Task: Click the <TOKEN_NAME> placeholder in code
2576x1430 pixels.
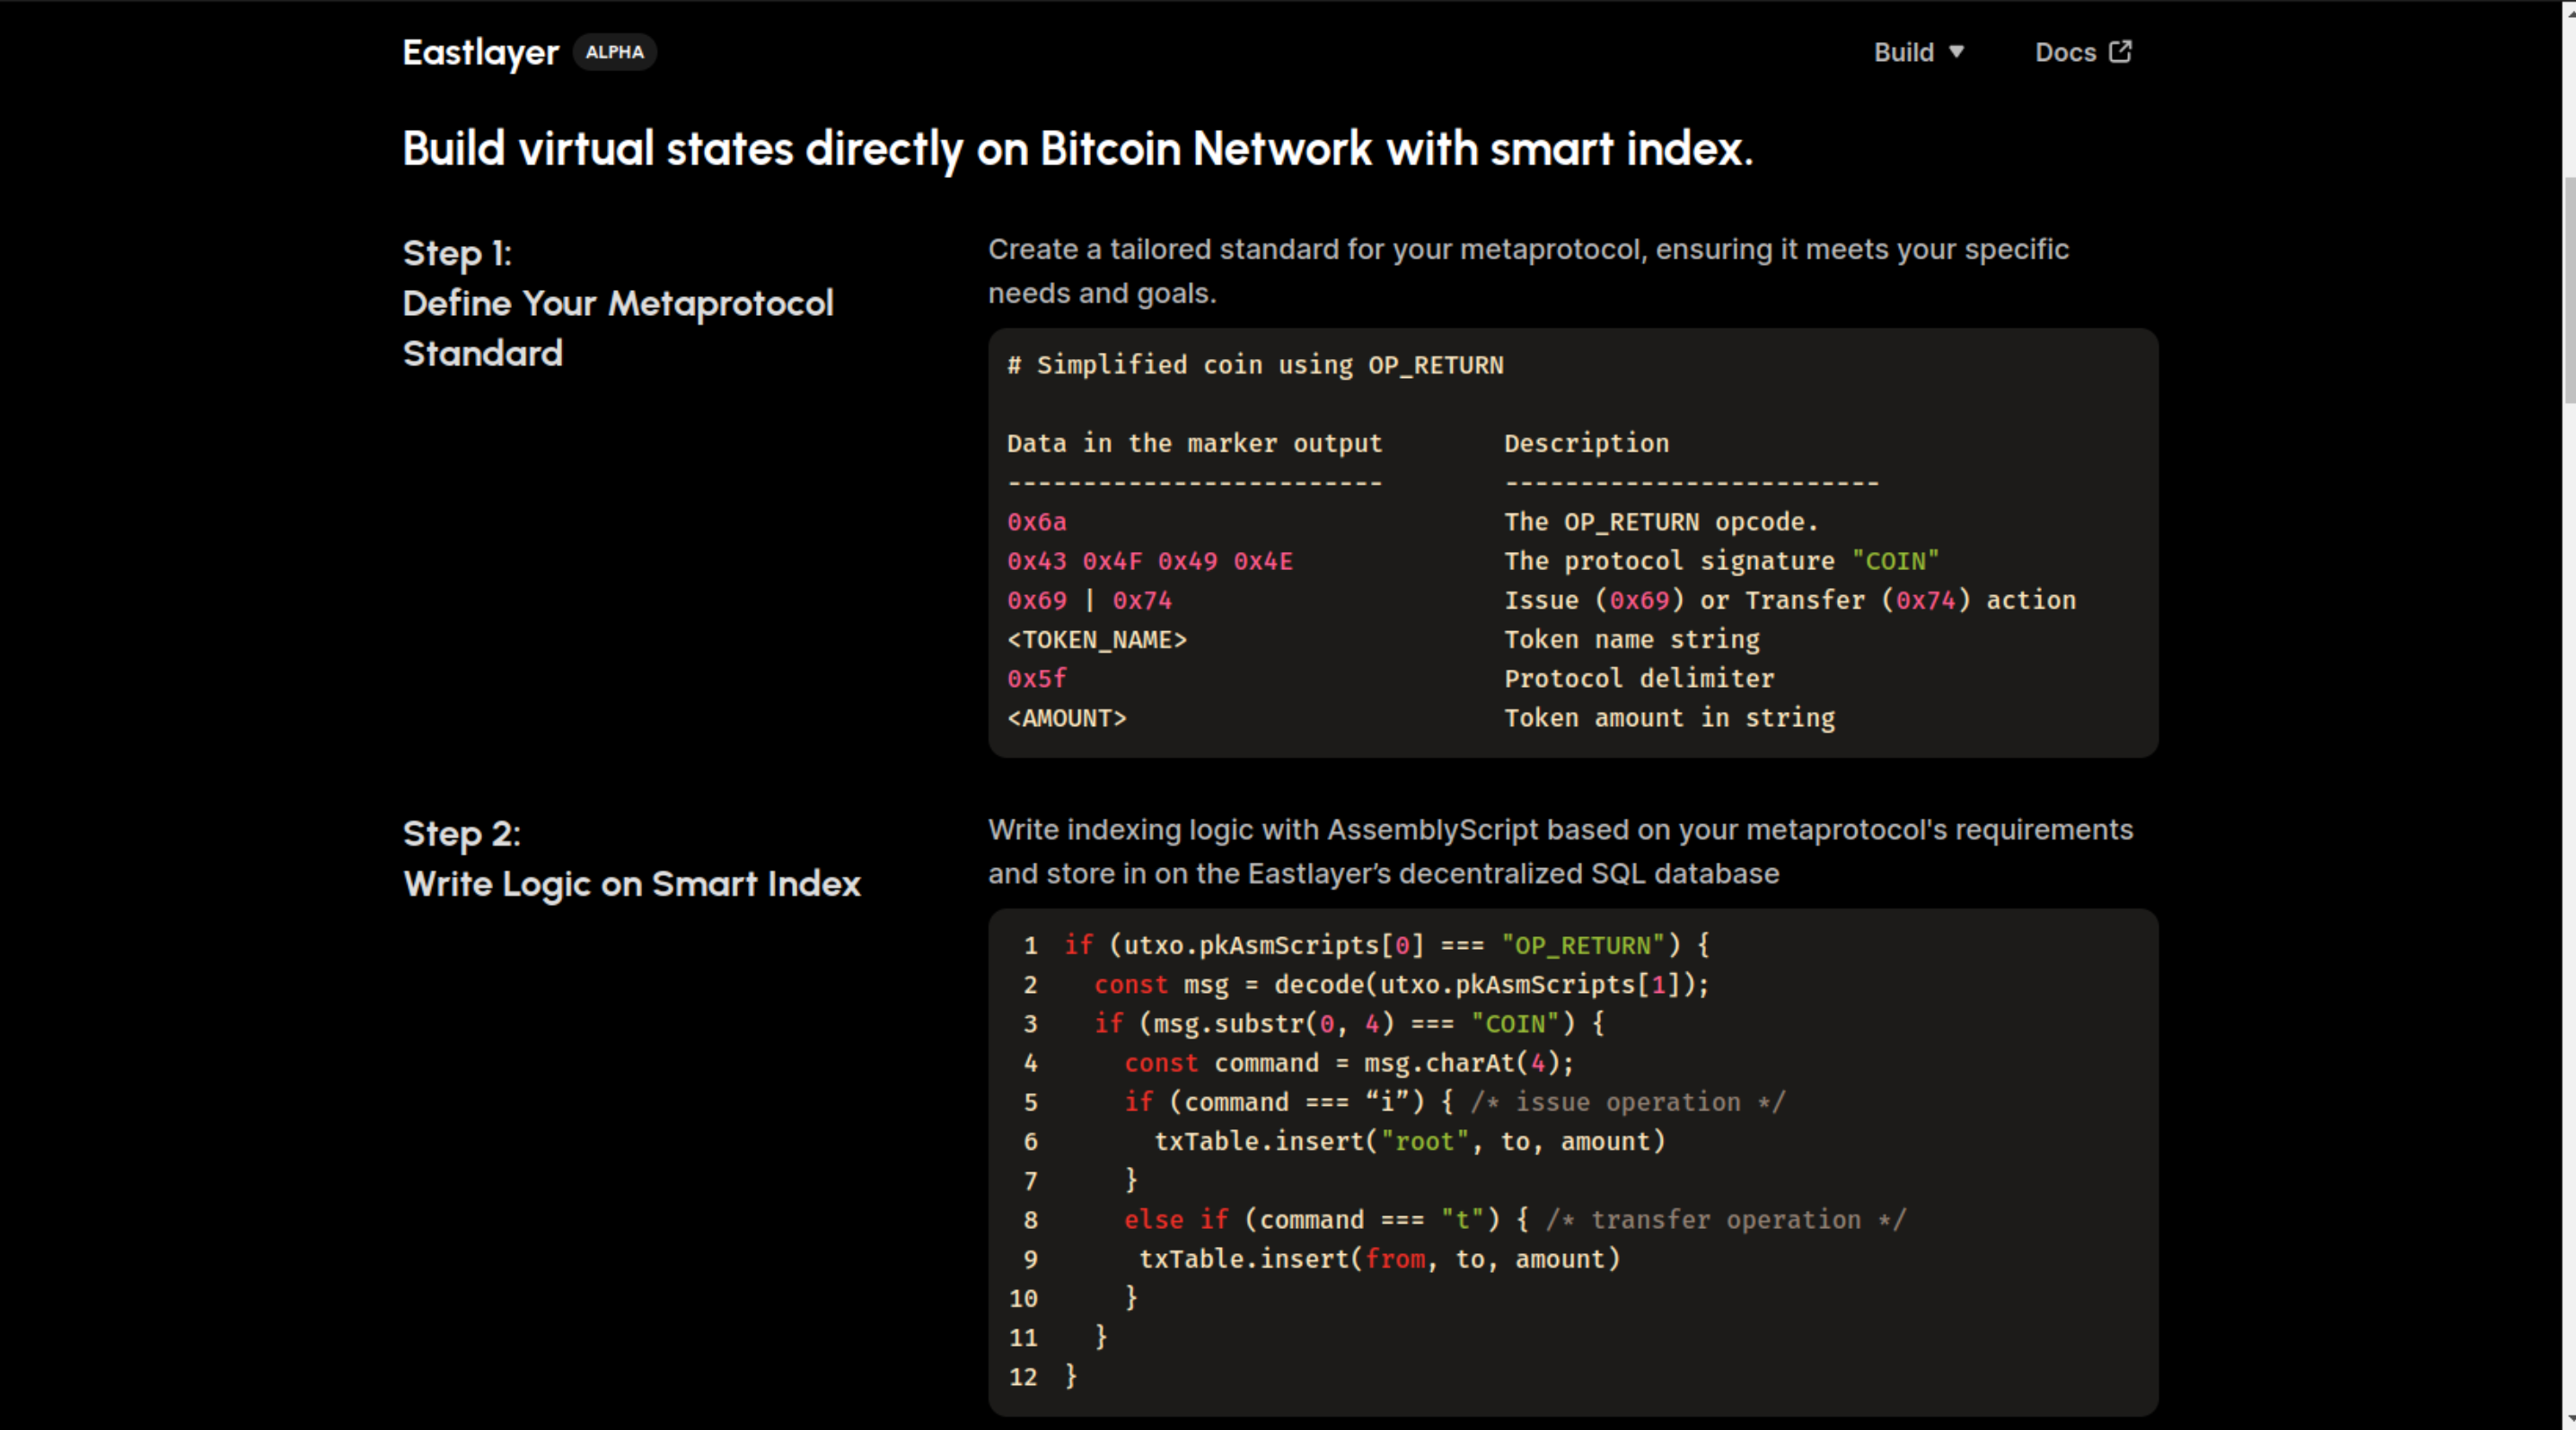Action: pos(1096,640)
